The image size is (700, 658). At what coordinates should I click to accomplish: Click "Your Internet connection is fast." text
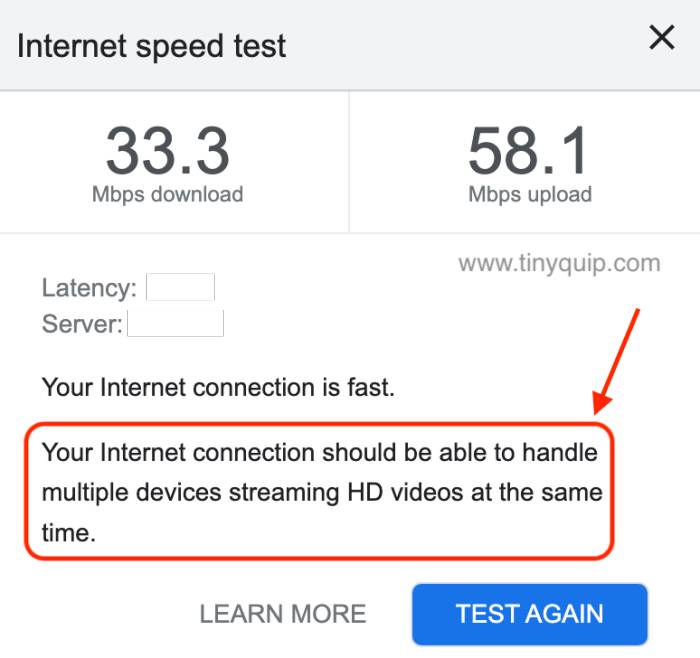pyautogui.click(x=218, y=386)
